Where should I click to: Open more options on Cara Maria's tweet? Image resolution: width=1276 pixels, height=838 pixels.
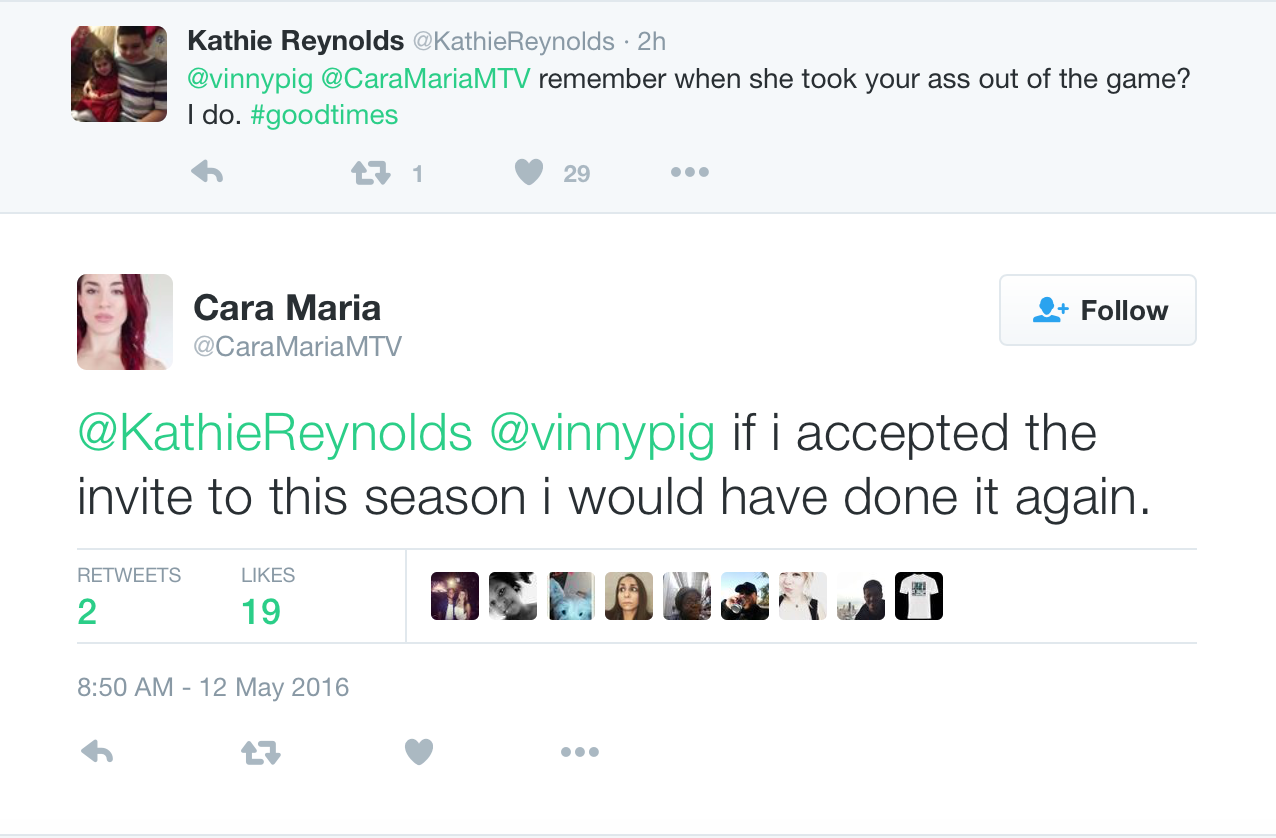(x=580, y=751)
